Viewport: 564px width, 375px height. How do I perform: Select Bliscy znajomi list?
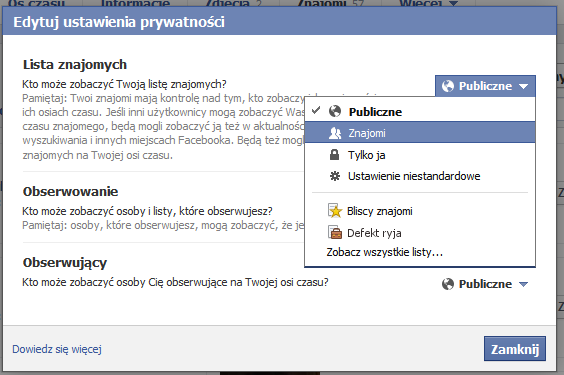(x=420, y=211)
